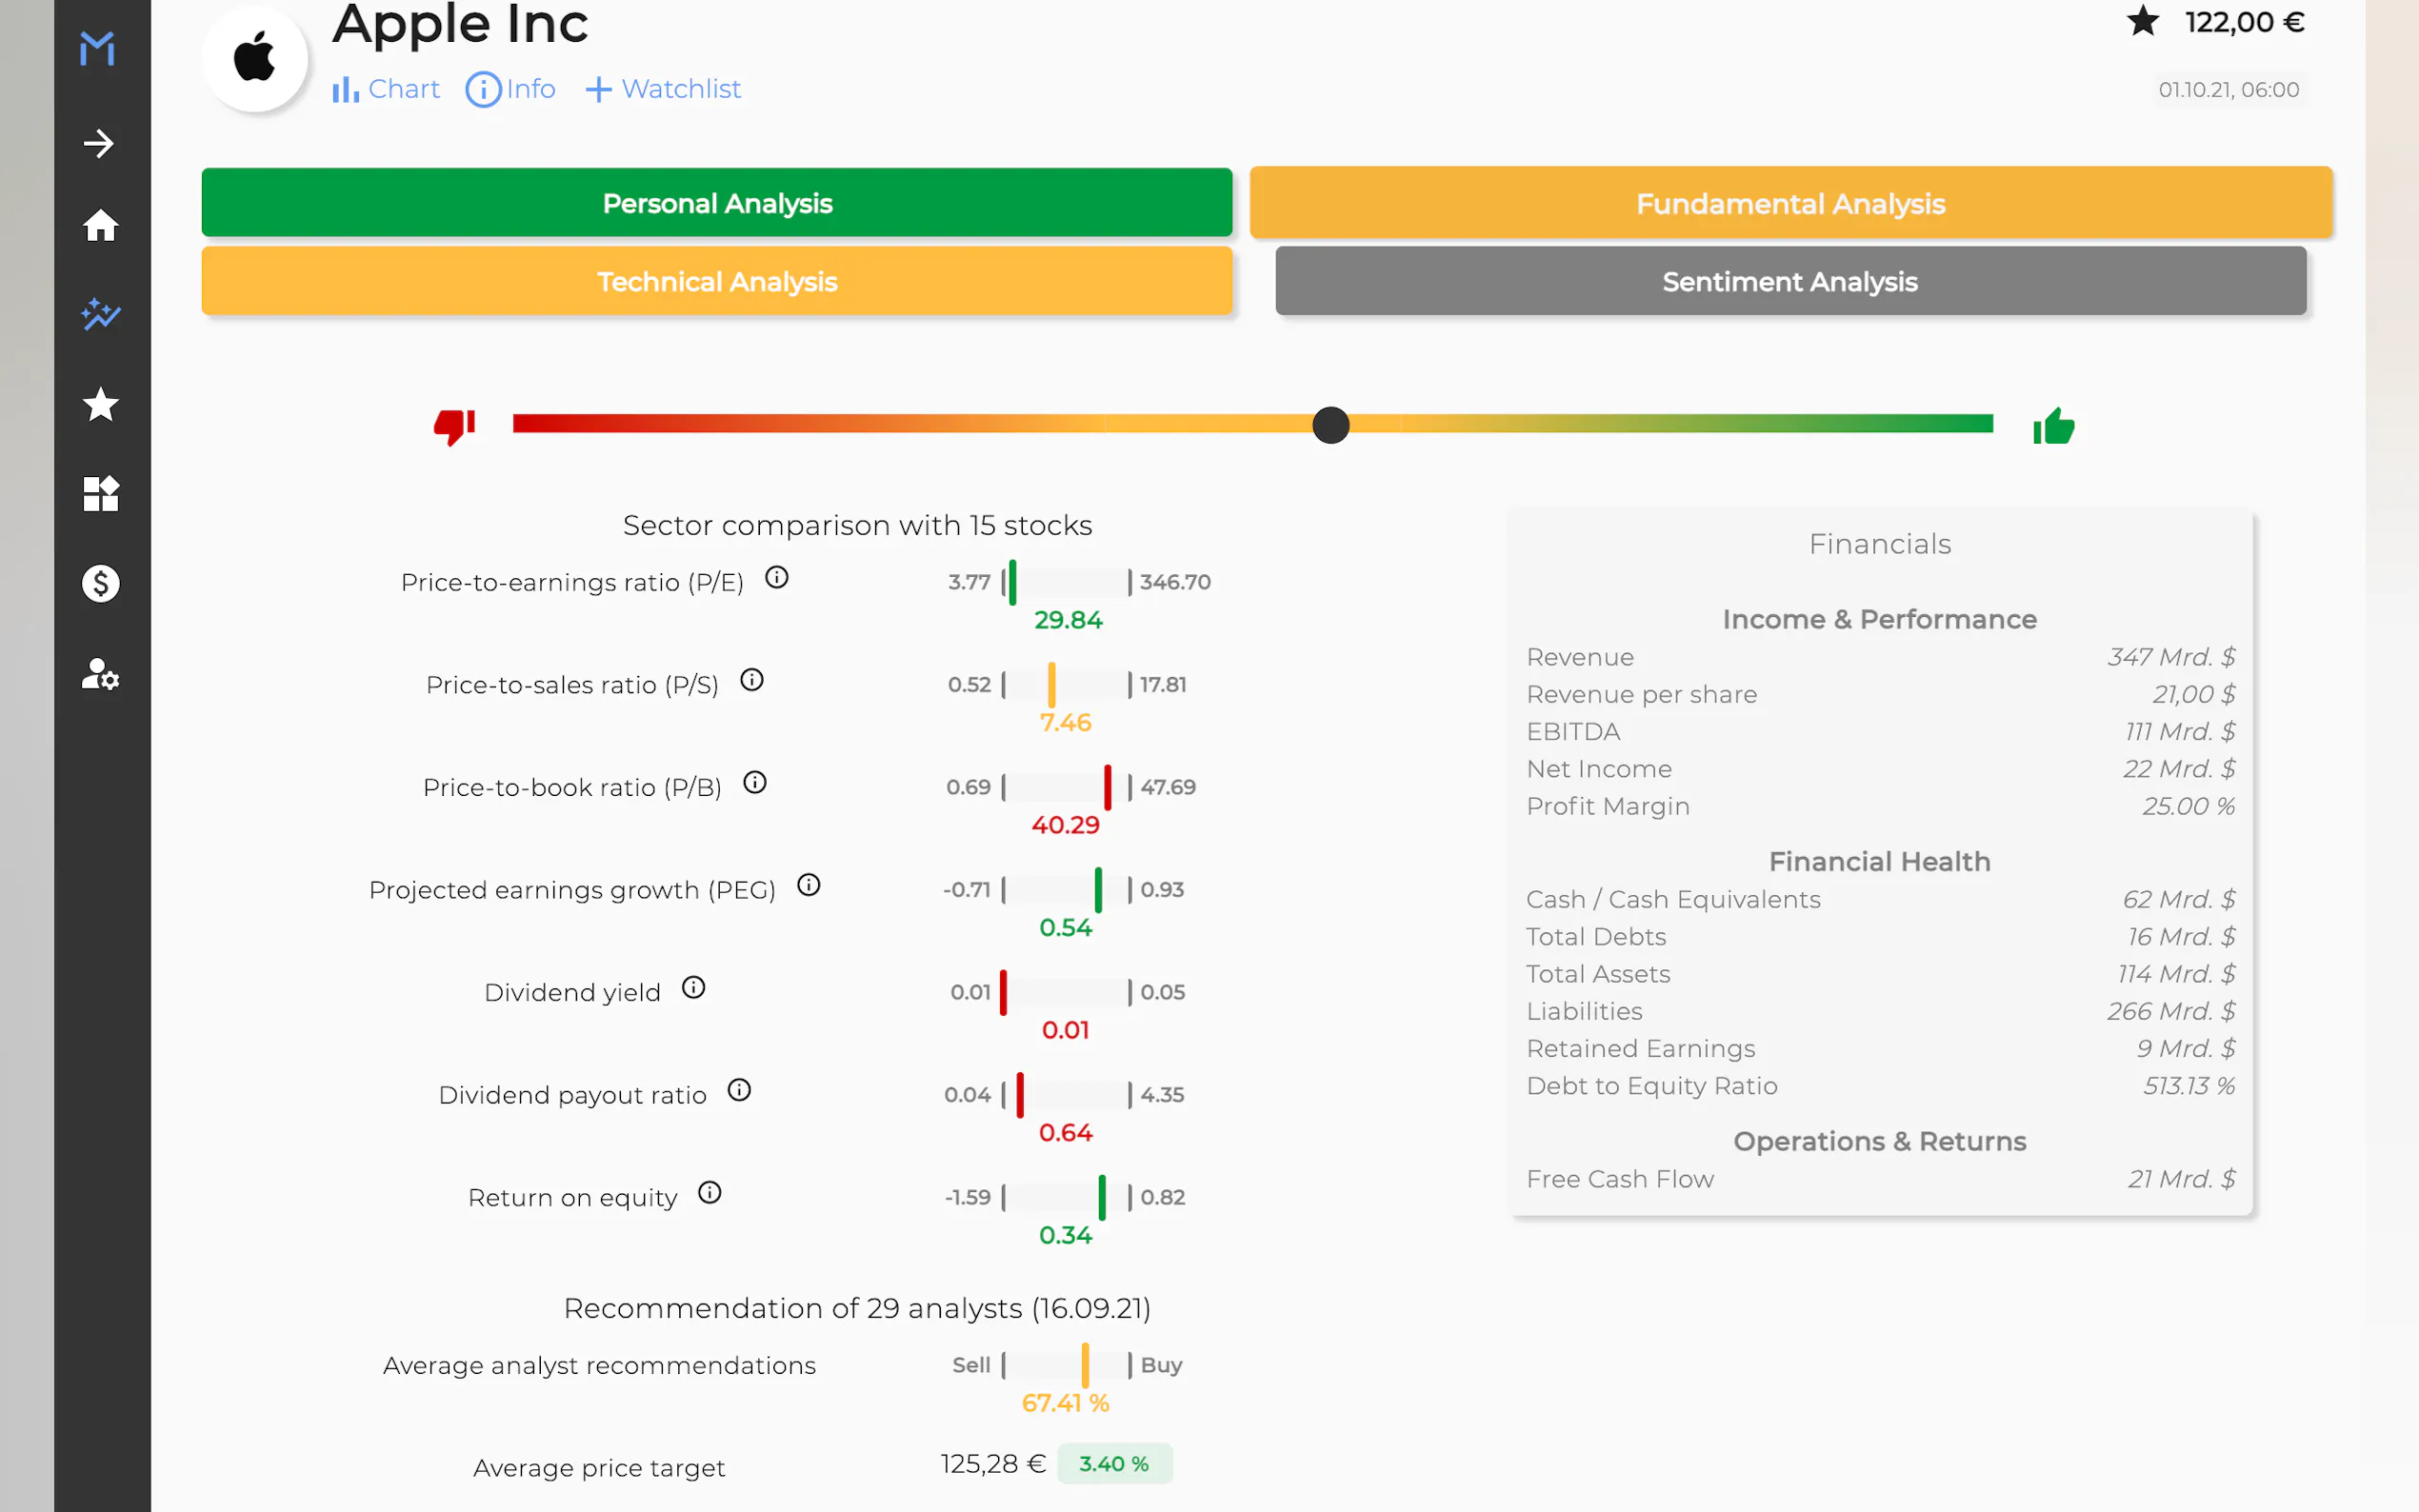This screenshot has width=2419, height=1512.
Task: Open the dollar coin sidebar icon
Action: coord(100,584)
